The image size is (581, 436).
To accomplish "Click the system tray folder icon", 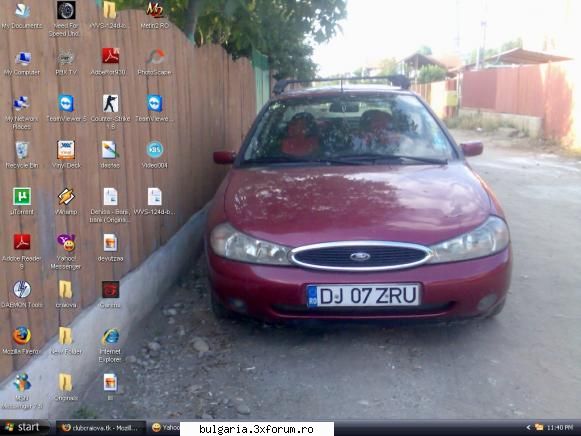I will 539,428.
